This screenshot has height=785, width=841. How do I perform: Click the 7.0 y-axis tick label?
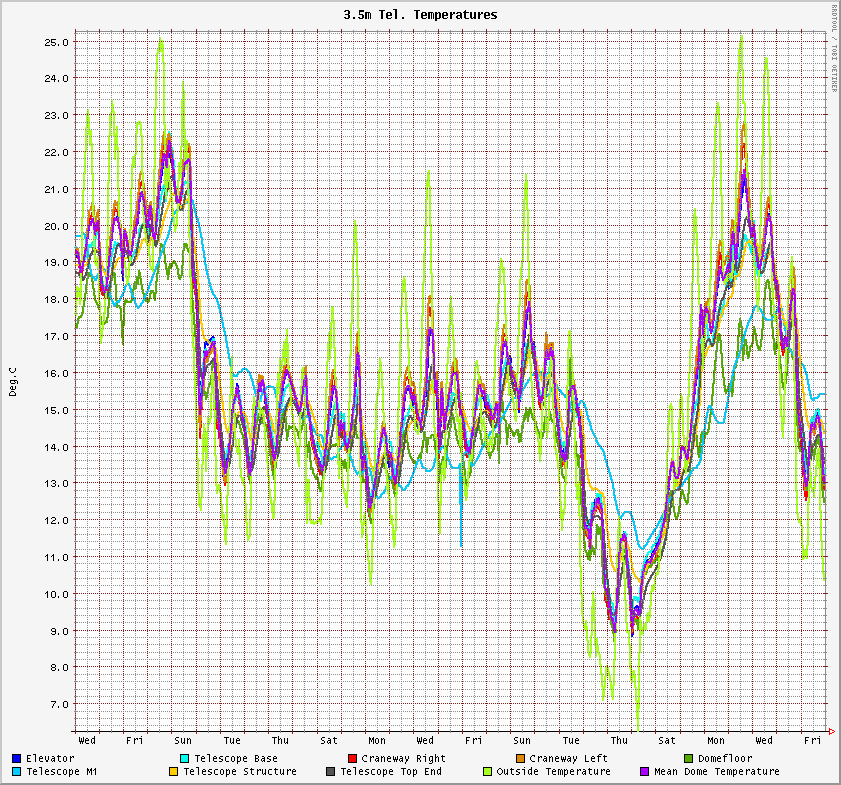(x=60, y=704)
